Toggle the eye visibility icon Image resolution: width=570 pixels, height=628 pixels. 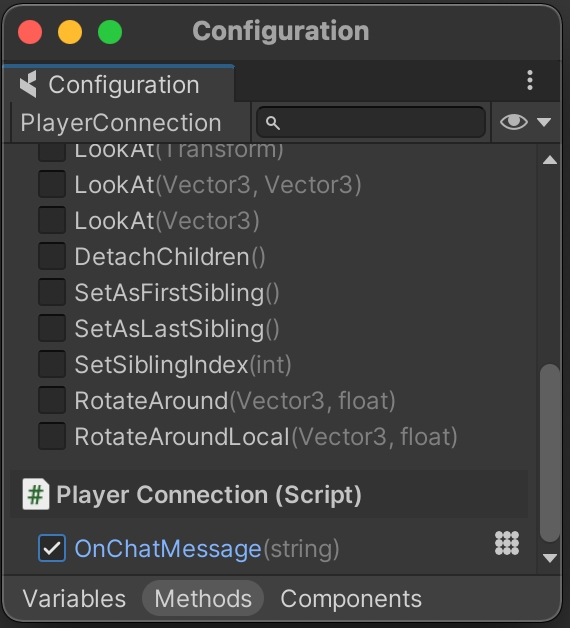[x=514, y=122]
